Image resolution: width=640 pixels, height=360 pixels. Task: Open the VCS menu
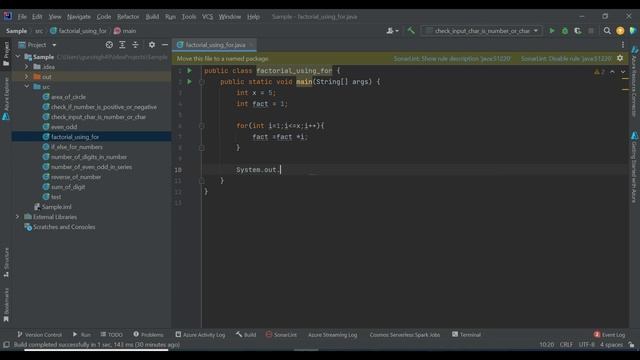pyautogui.click(x=207, y=17)
